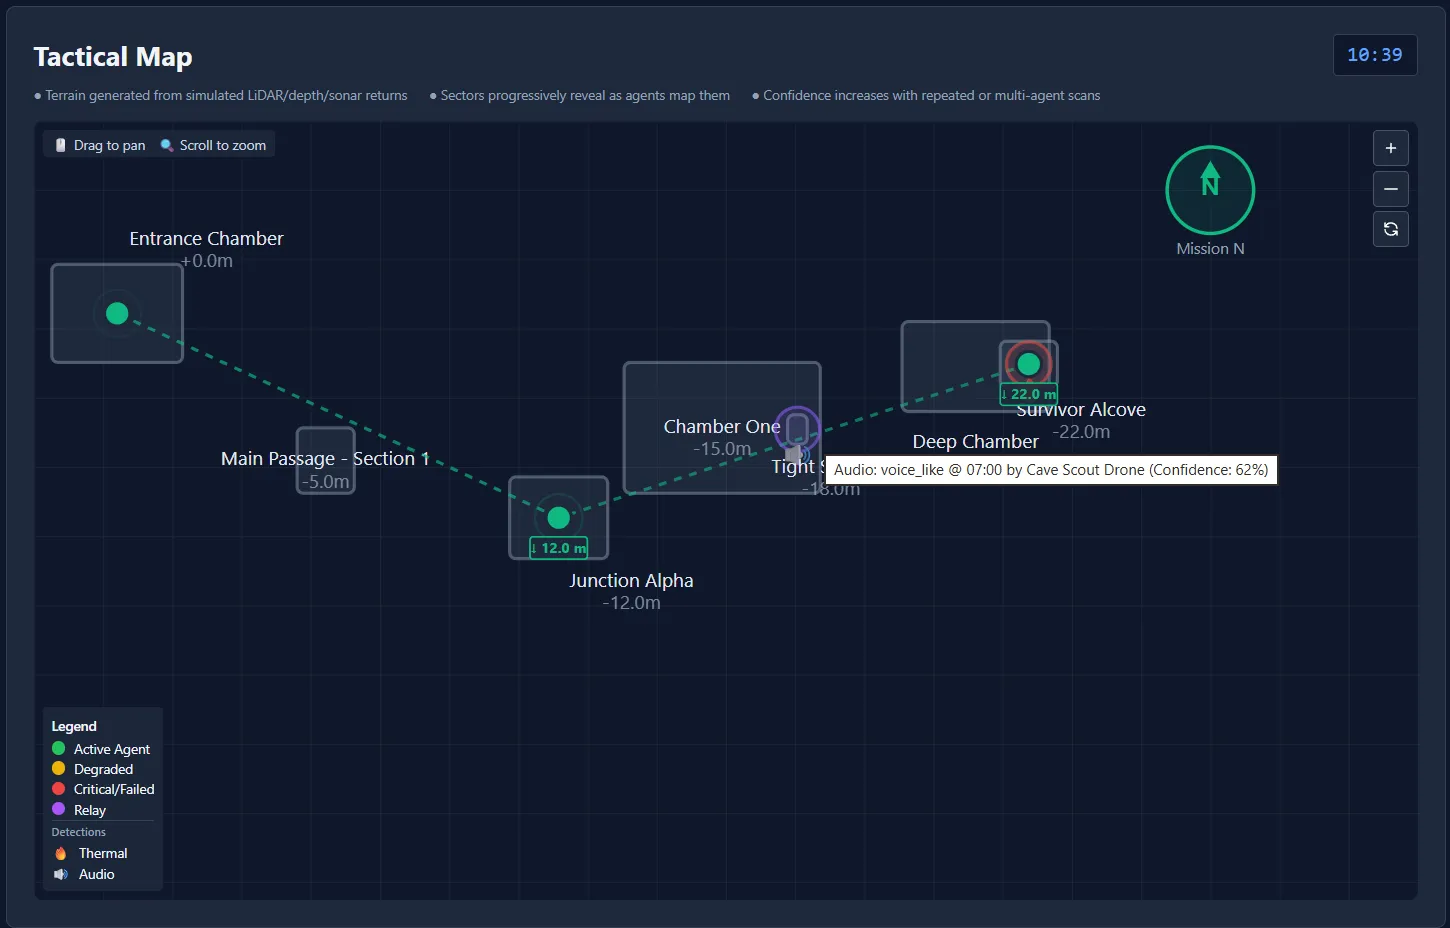Click the Thermal flame legend icon

pyautogui.click(x=60, y=853)
